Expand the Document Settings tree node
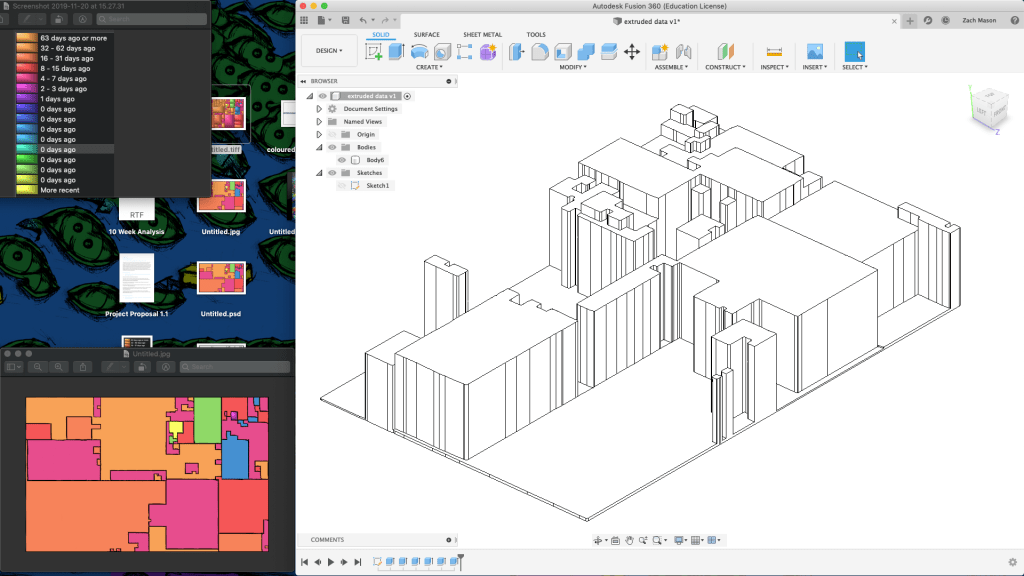 tap(319, 108)
